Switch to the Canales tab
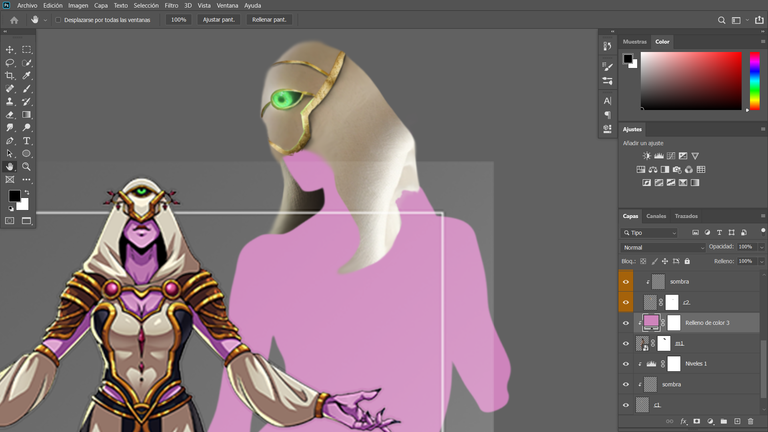The image size is (768, 432). [656, 216]
